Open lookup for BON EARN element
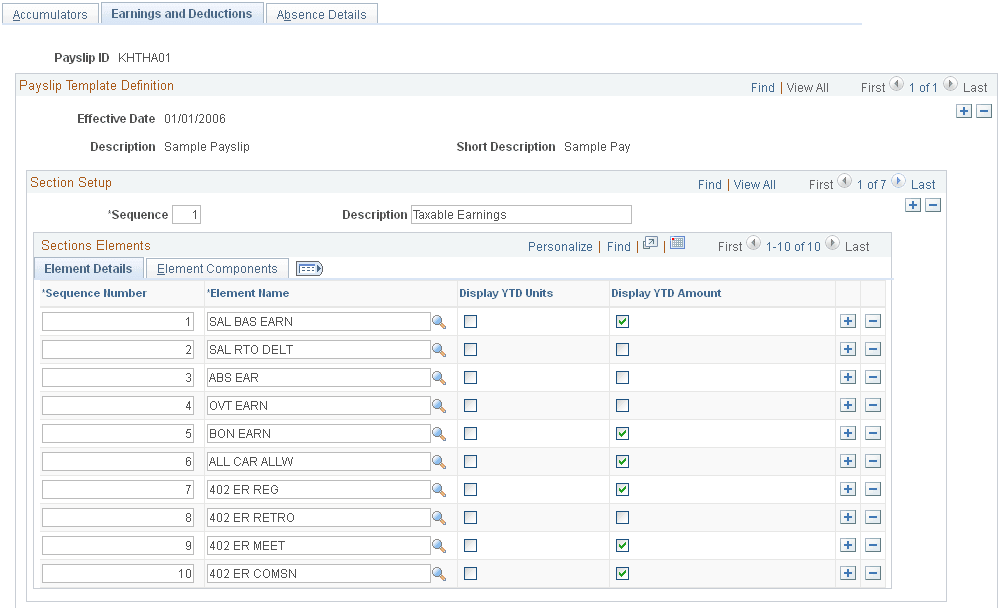The image size is (1001, 608). click(440, 433)
